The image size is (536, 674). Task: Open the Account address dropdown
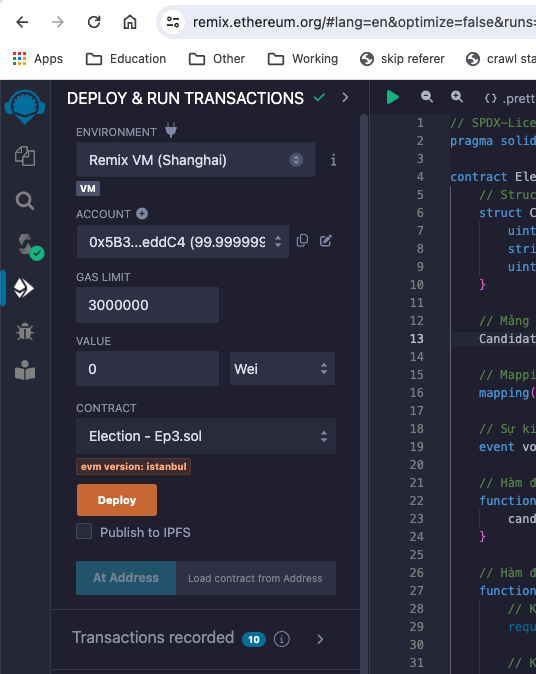click(x=183, y=242)
